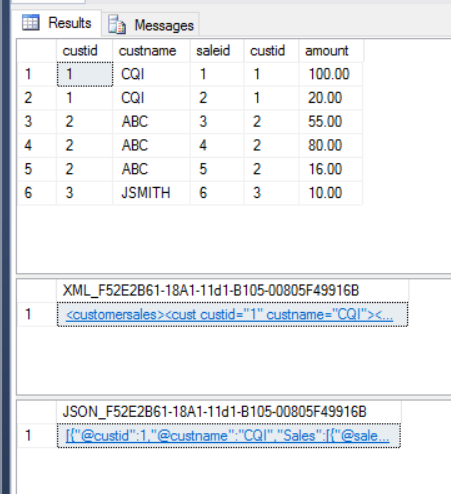This screenshot has height=494, width=451.
Task: Click the amount cell 16.00
Action: tap(331, 169)
